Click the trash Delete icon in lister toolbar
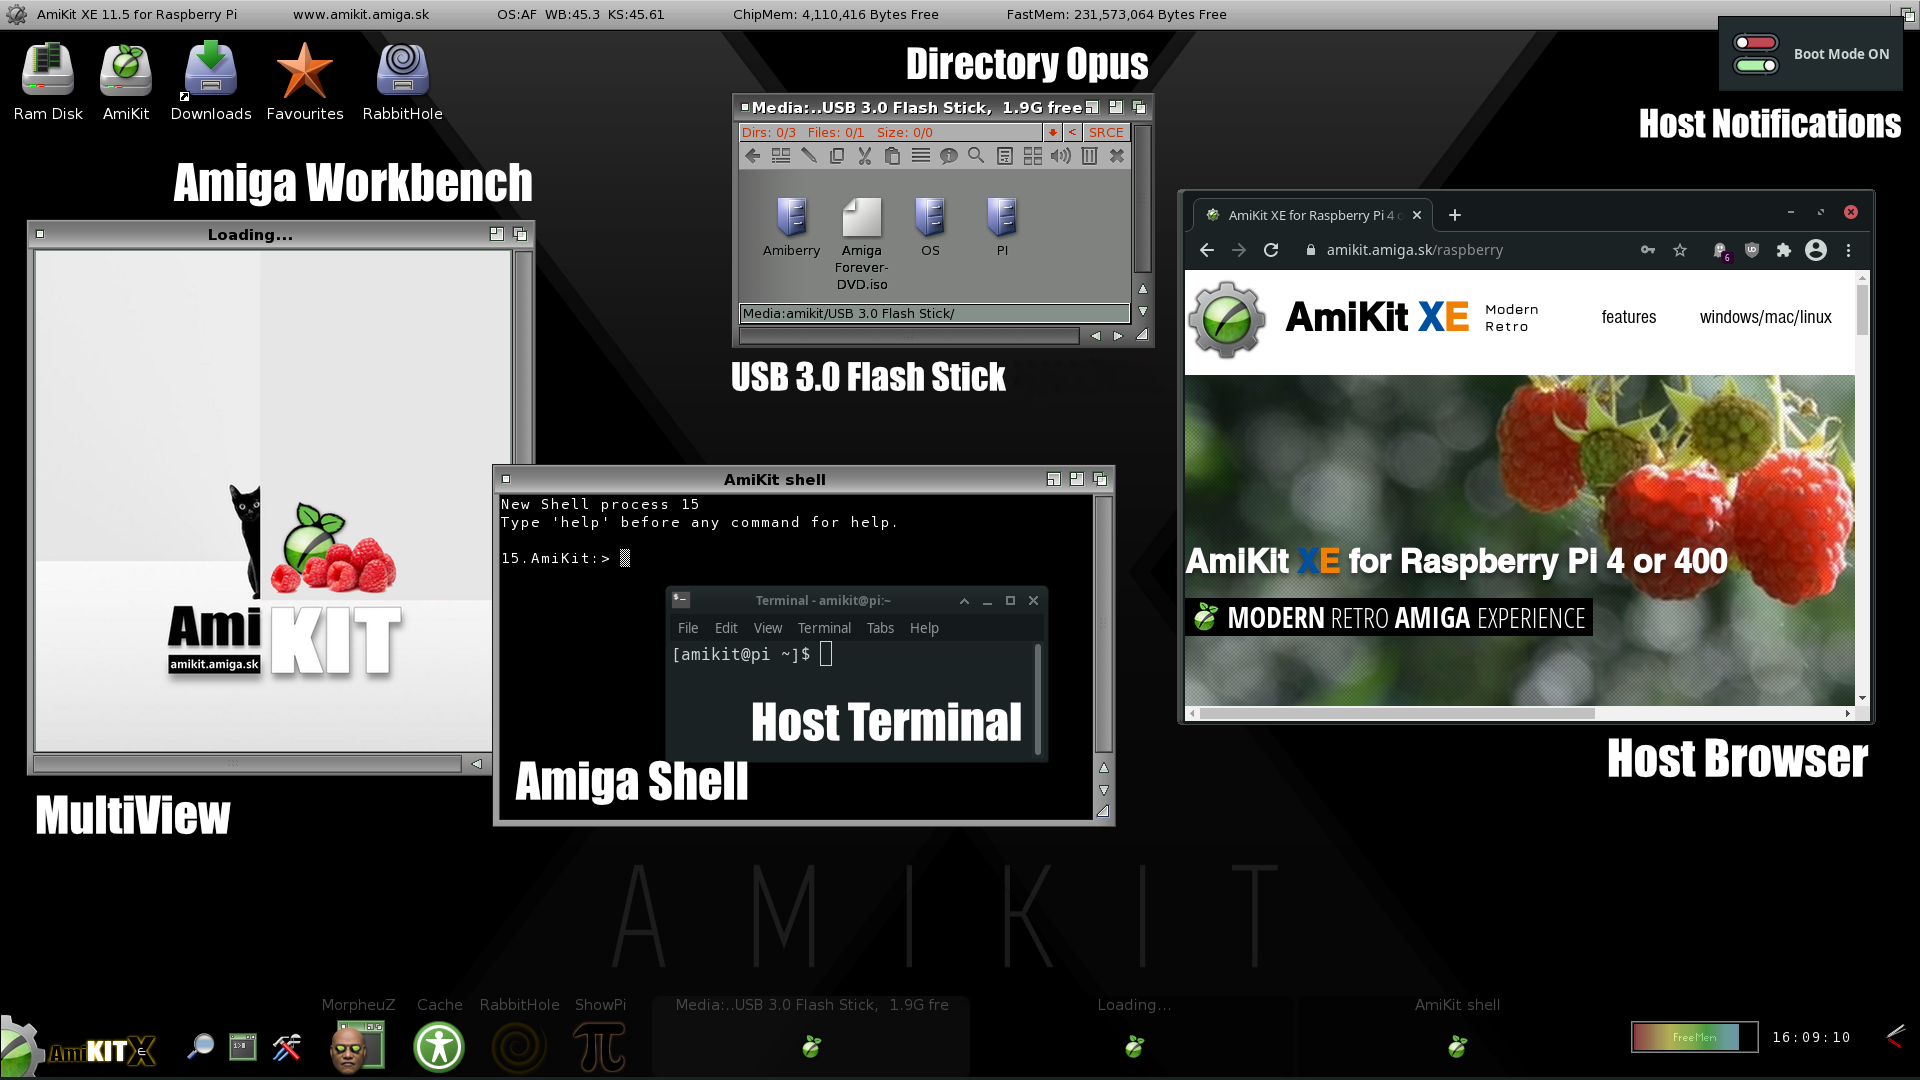Viewport: 1920px width, 1080px height. click(x=1089, y=156)
